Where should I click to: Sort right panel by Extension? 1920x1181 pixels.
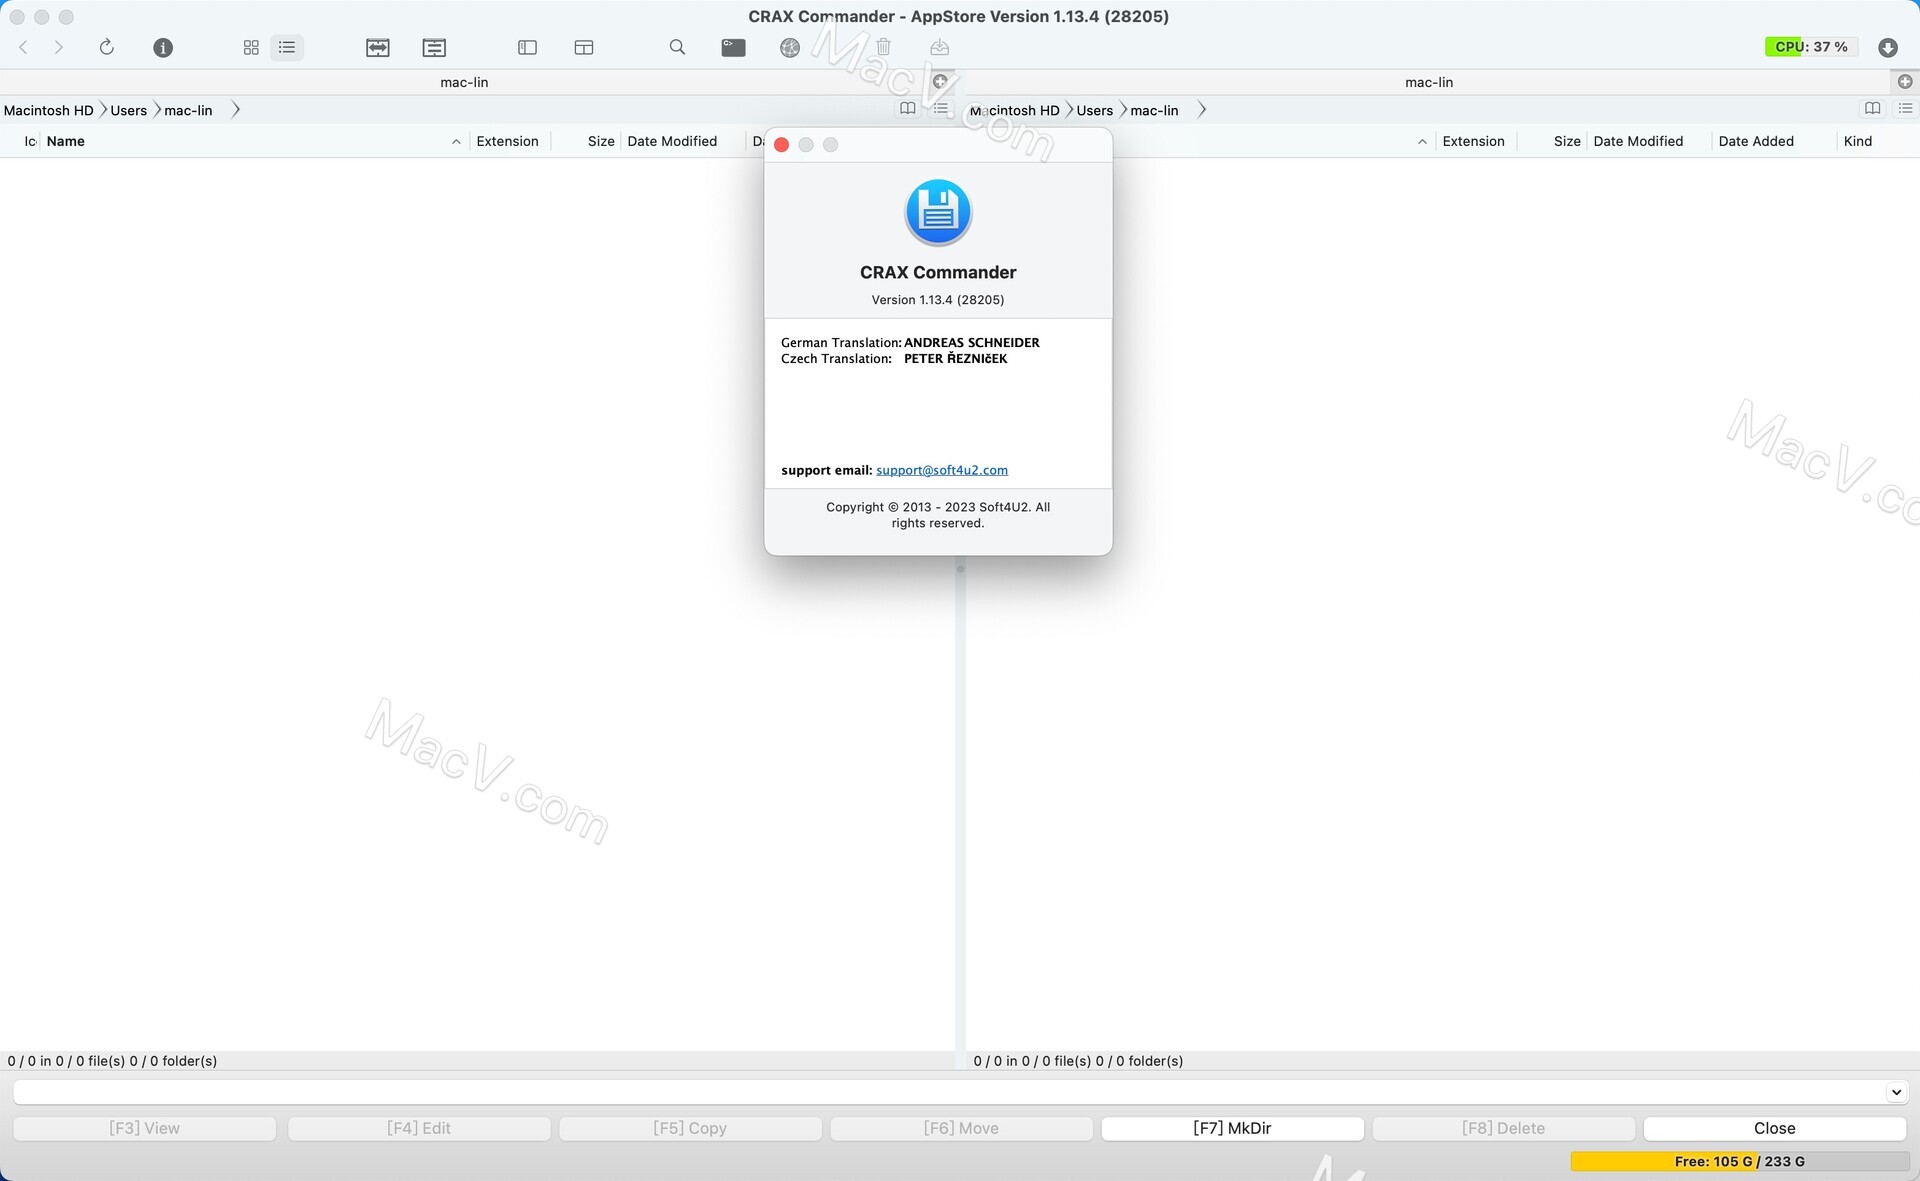[x=1473, y=141]
